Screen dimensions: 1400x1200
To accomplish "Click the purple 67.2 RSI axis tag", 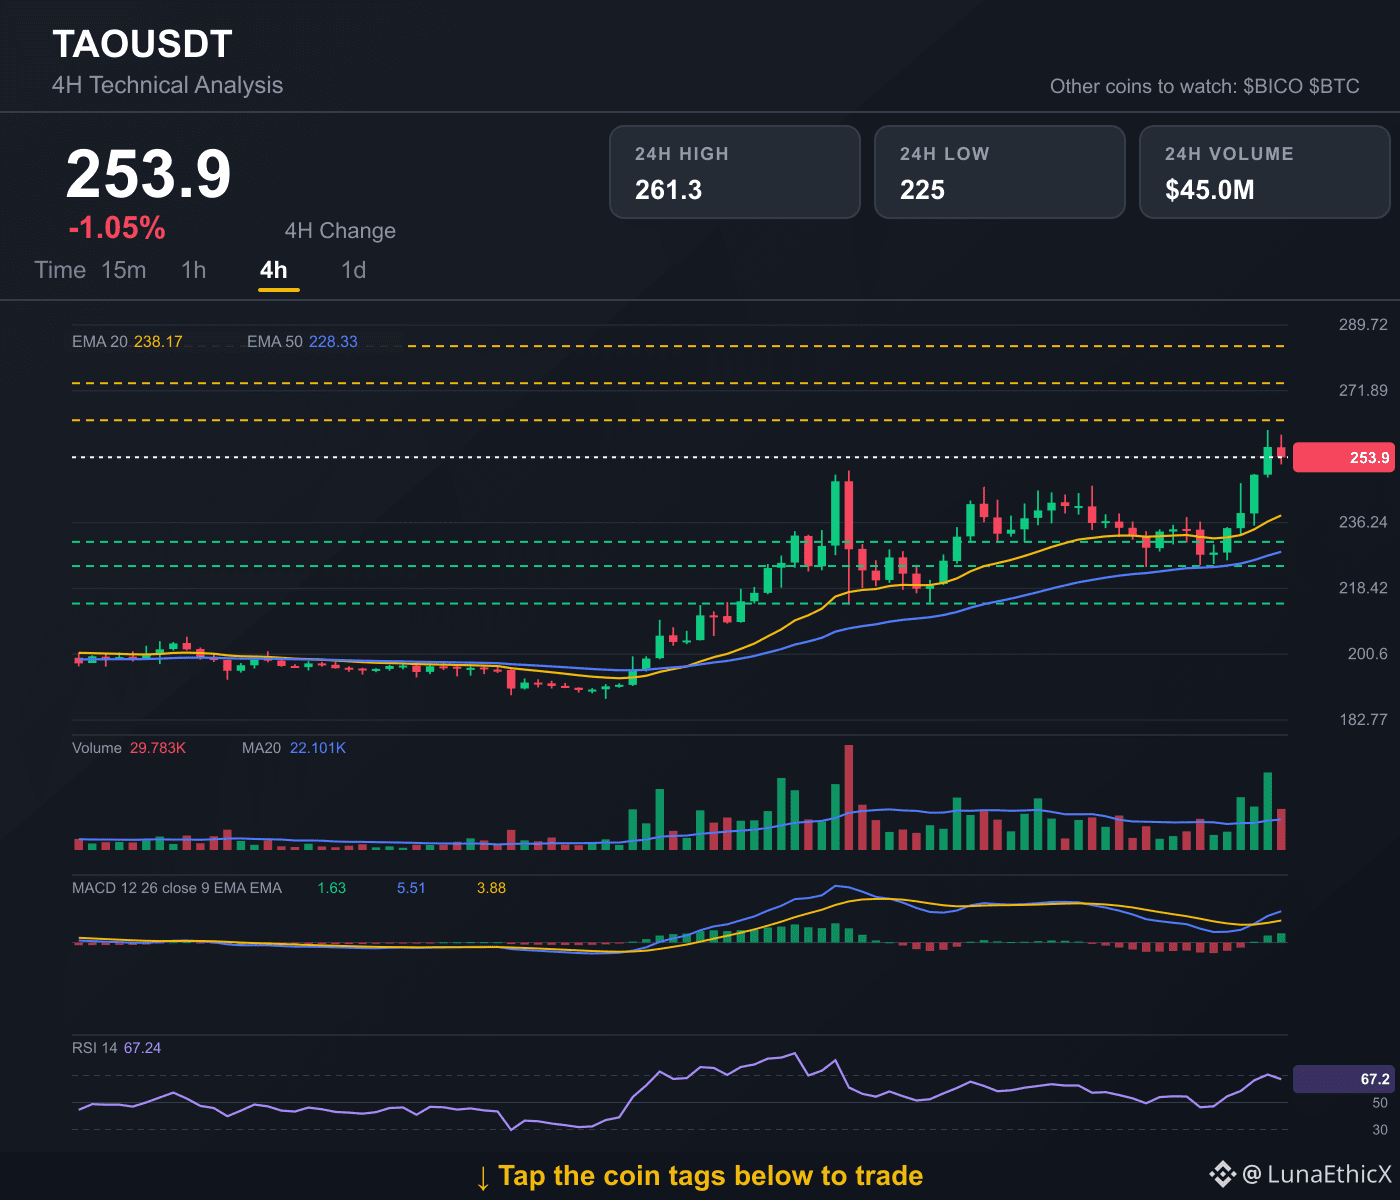I will click(x=1344, y=1079).
